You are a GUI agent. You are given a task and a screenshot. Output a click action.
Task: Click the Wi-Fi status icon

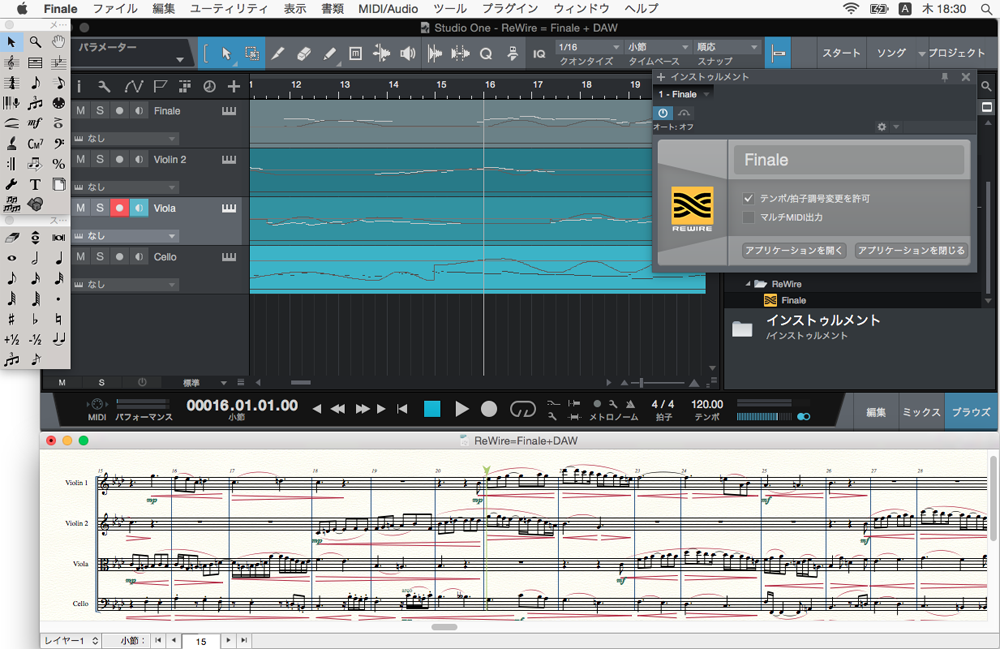click(851, 9)
